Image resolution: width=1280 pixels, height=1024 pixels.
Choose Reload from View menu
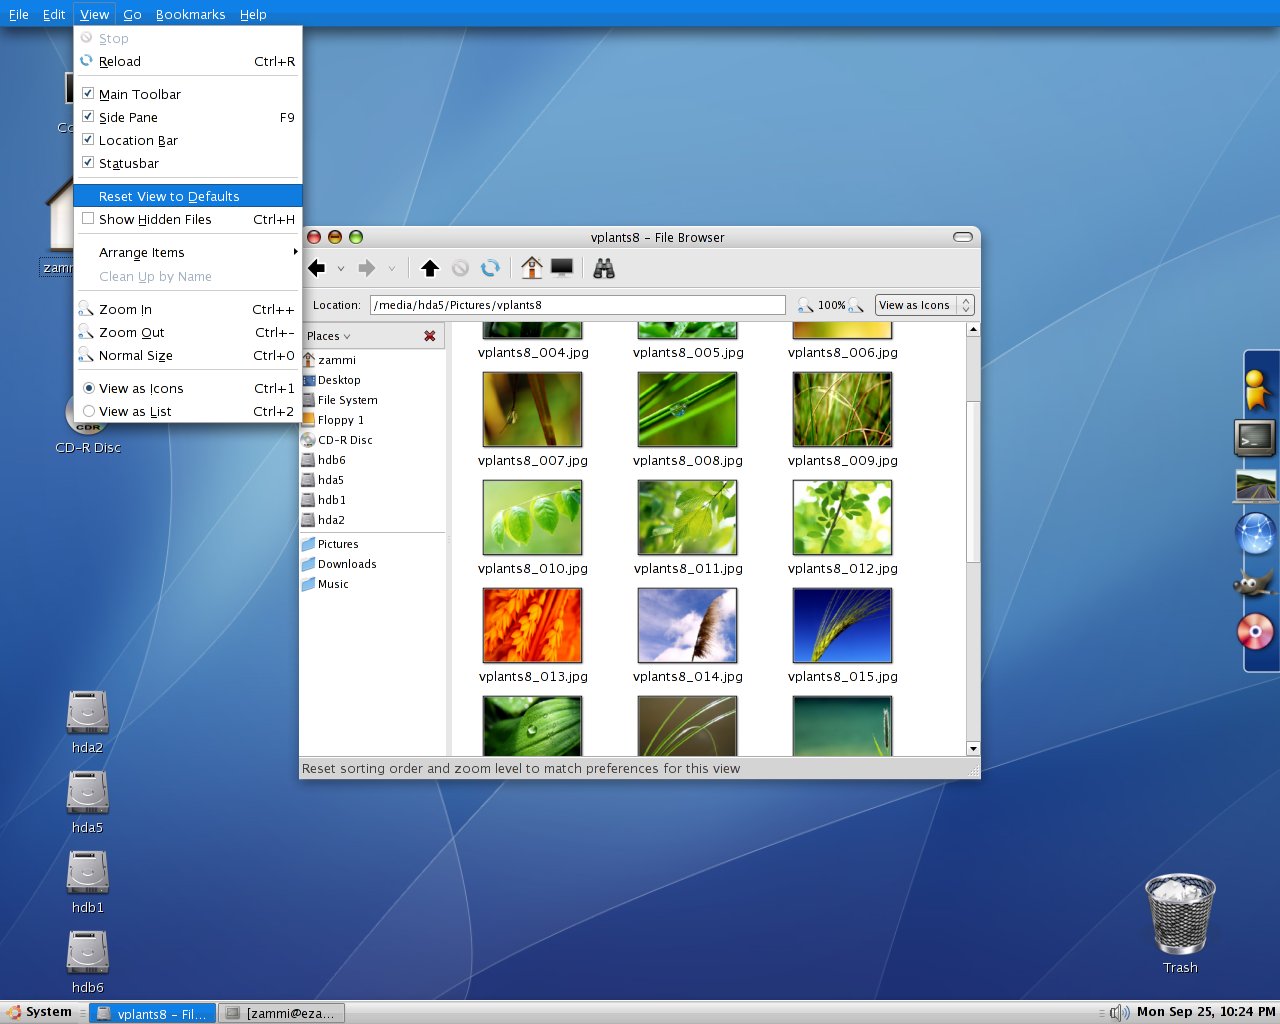coord(188,61)
